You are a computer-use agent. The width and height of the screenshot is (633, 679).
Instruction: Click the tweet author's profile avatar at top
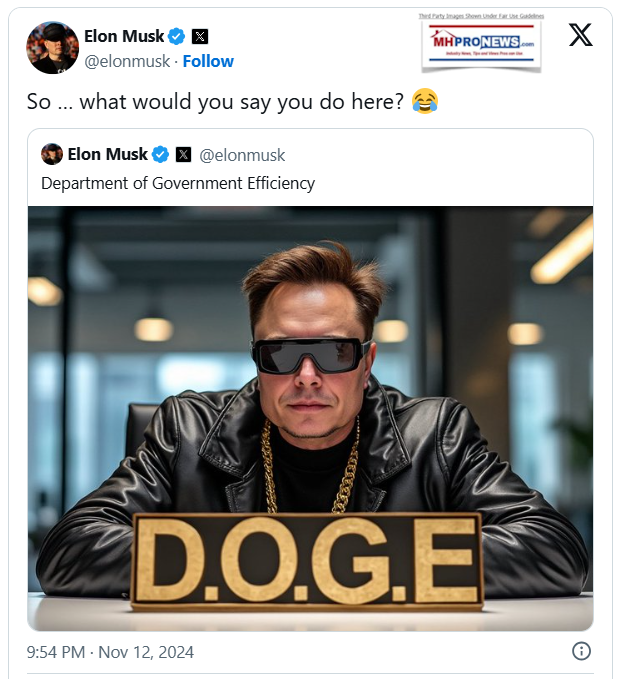53,47
